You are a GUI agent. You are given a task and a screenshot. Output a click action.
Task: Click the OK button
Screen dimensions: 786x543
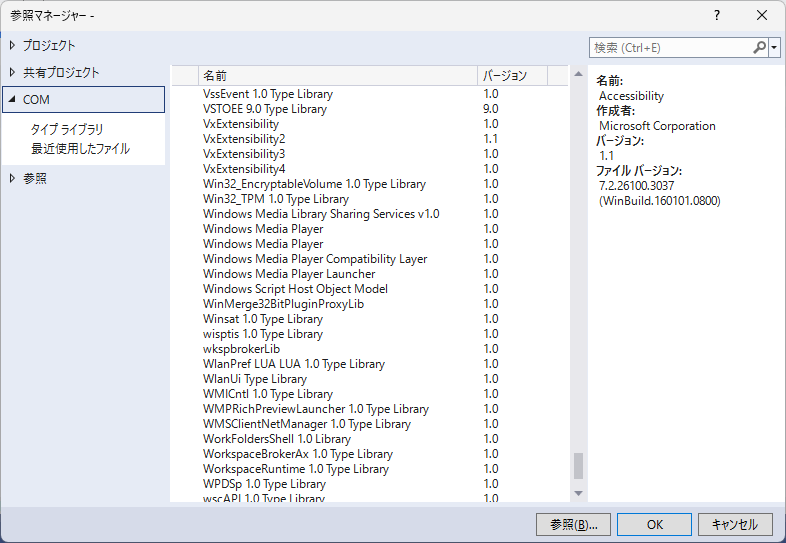pos(655,524)
